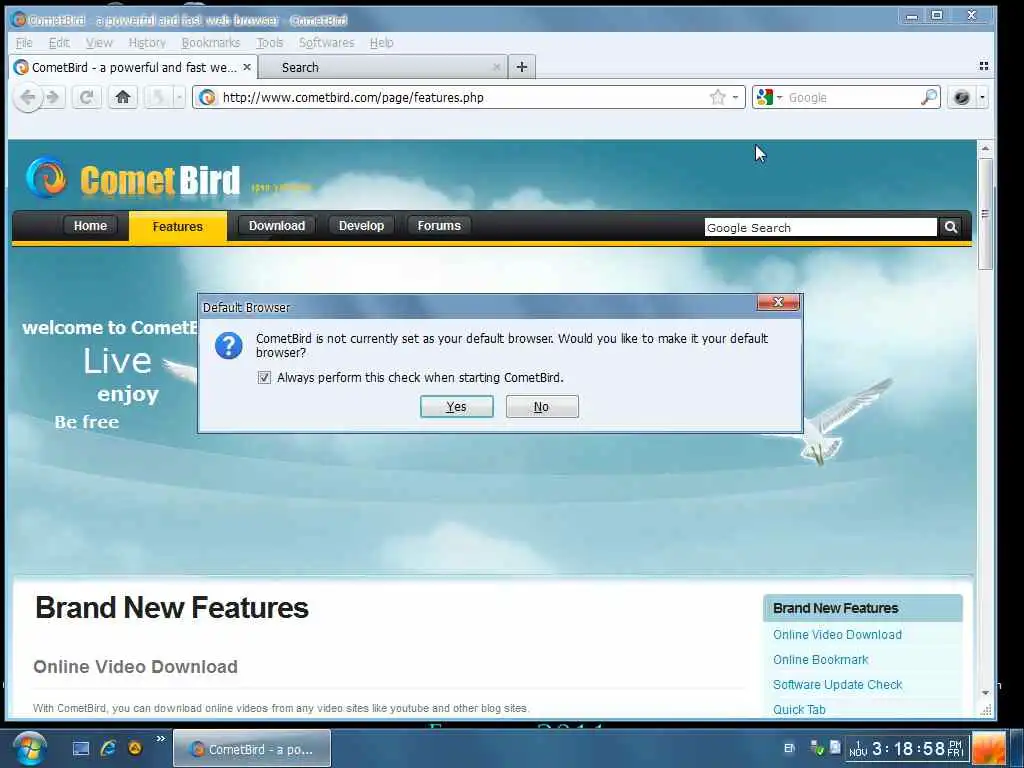
Task: Go to Home in site navigation
Action: coord(90,225)
